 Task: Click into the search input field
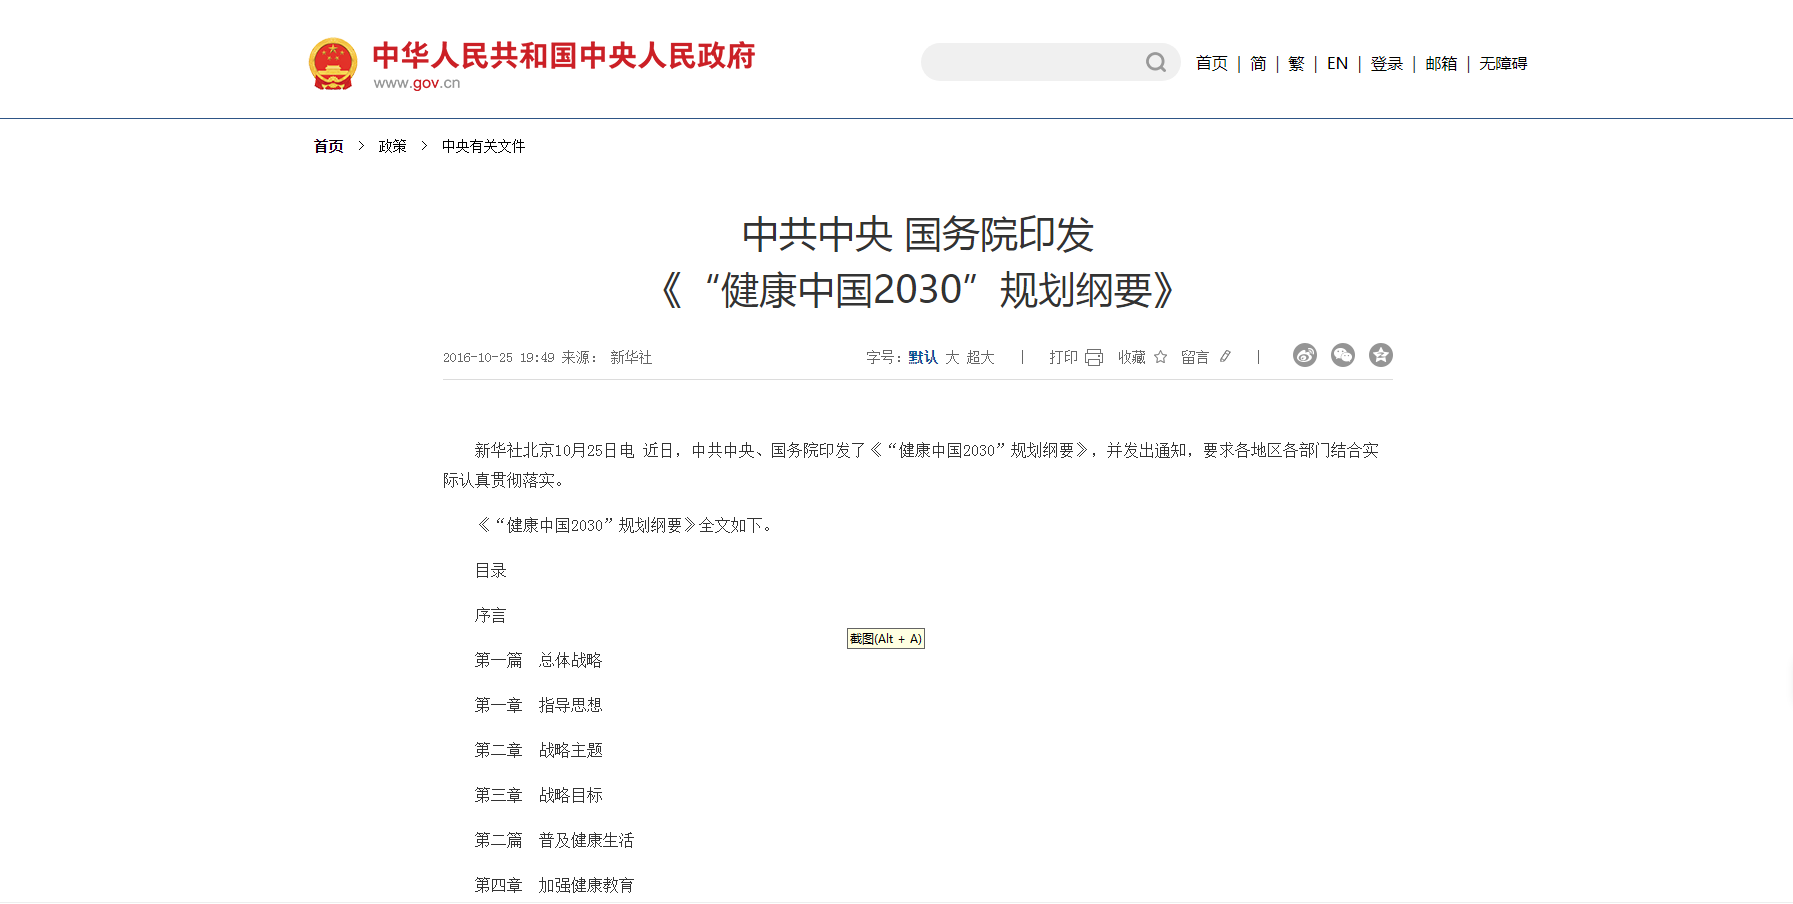pyautogui.click(x=1030, y=63)
